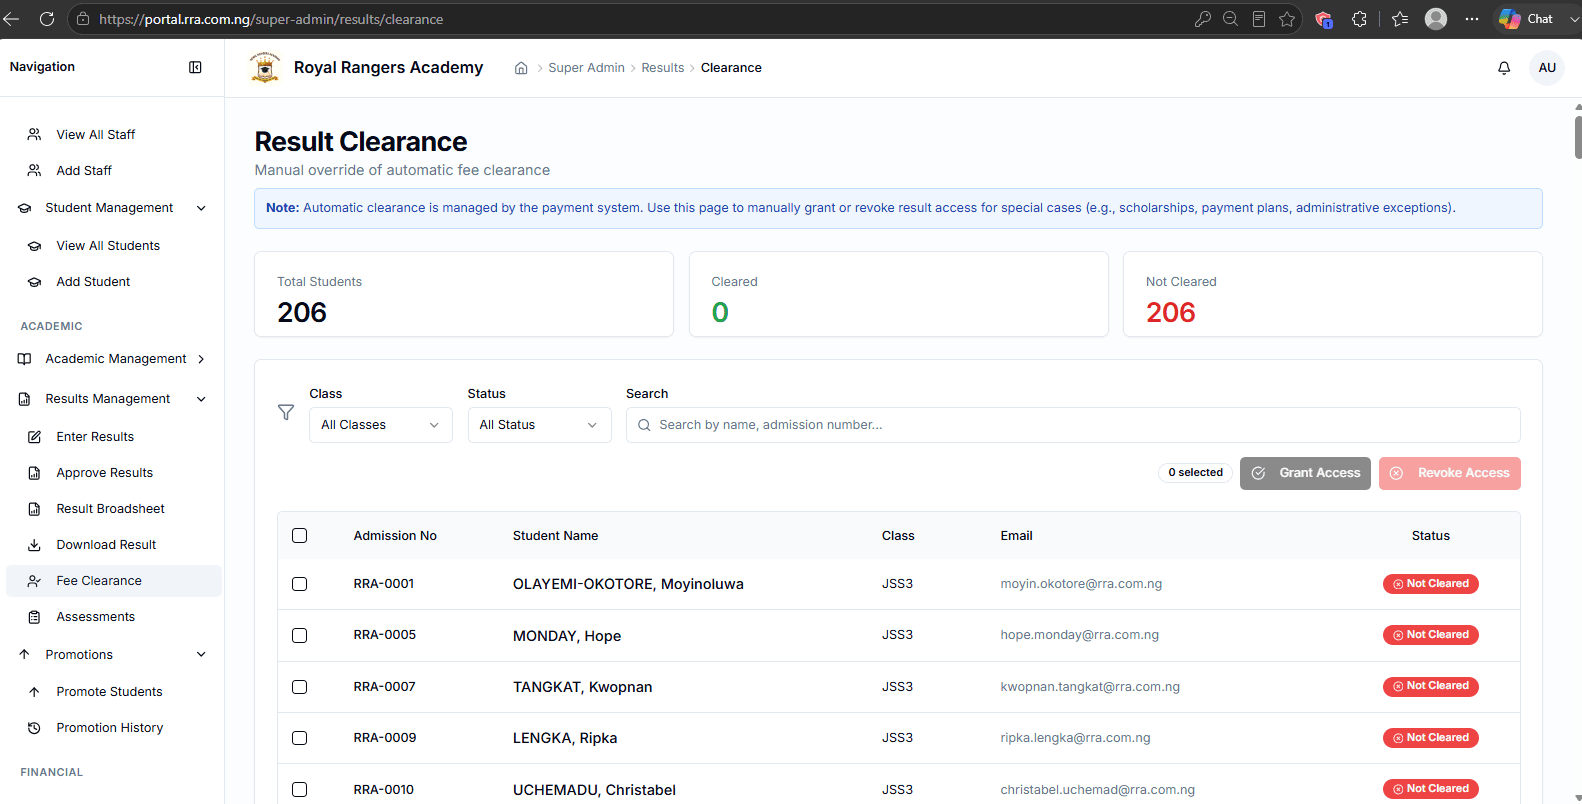This screenshot has height=804, width=1582.
Task: Click Not Cleared badge for RRA-0009
Action: [x=1430, y=738]
